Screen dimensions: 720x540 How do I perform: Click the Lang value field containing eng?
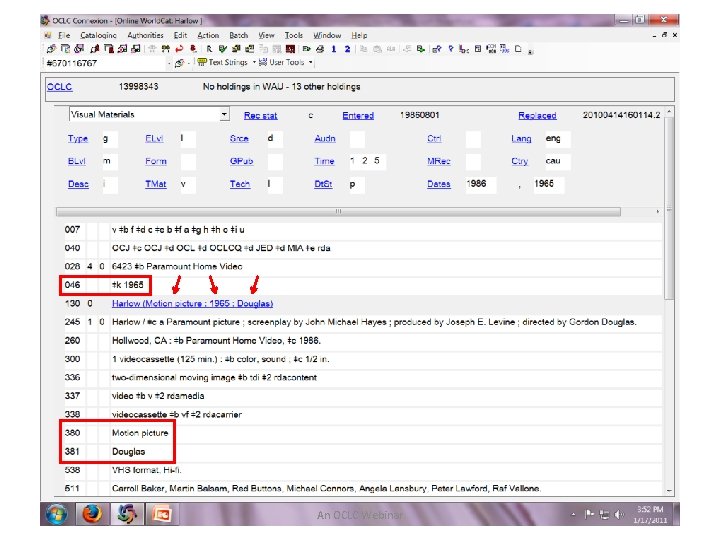pyautogui.click(x=557, y=139)
